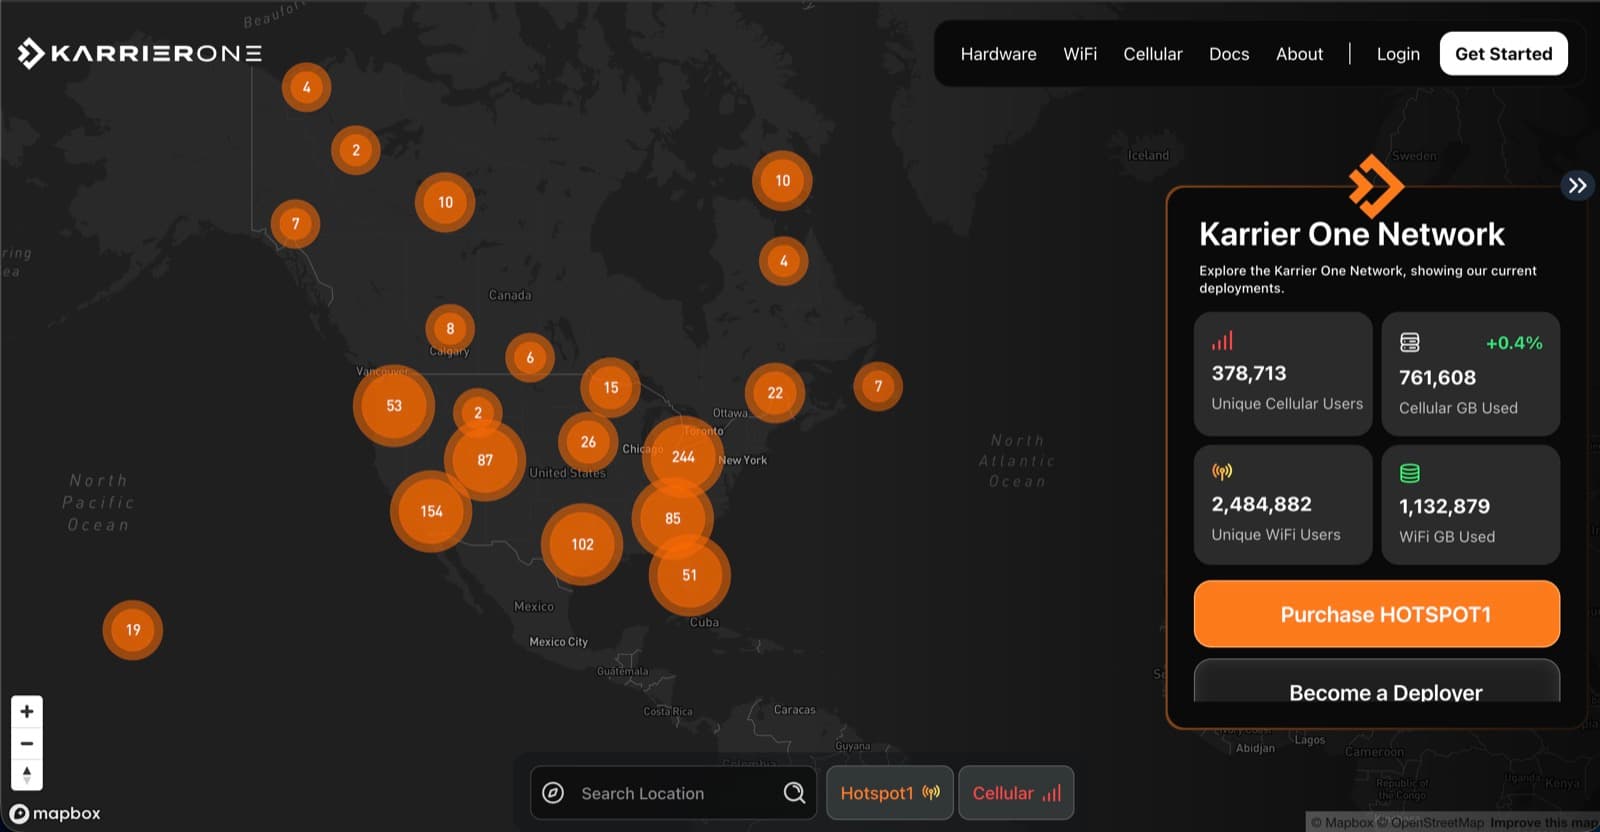Click the 53 cluster near Vancouver

[394, 405]
